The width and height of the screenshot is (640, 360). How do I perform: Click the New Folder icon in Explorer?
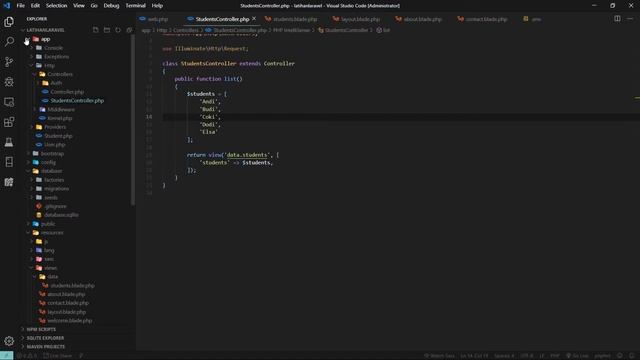tap(107, 30)
